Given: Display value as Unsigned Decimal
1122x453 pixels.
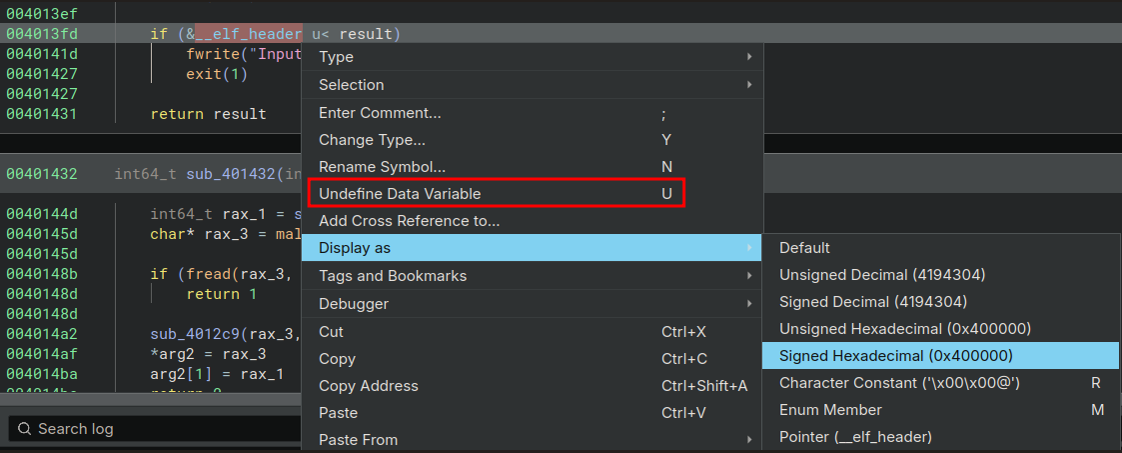Looking at the screenshot, I should tap(873, 275).
